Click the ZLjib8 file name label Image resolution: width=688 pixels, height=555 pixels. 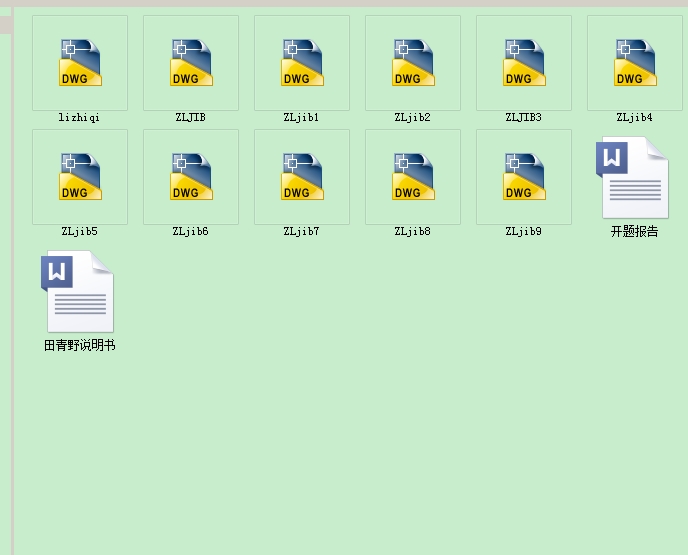click(412, 231)
